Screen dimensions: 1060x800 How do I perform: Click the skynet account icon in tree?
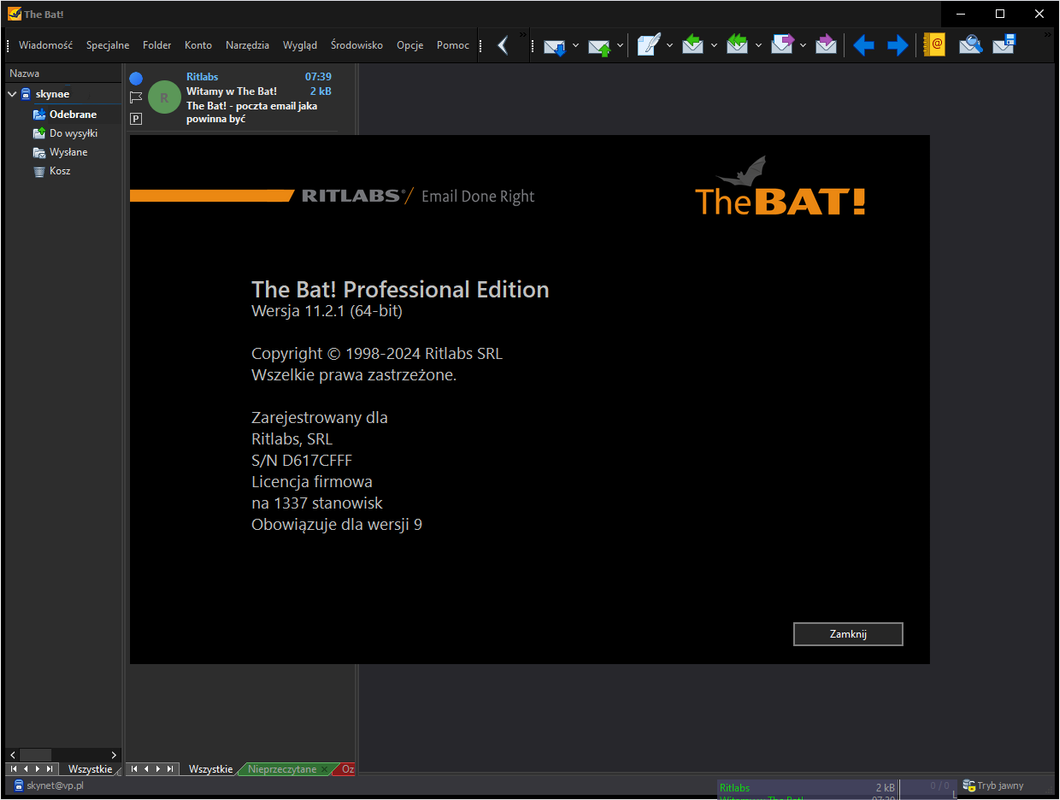pyautogui.click(x=26, y=94)
